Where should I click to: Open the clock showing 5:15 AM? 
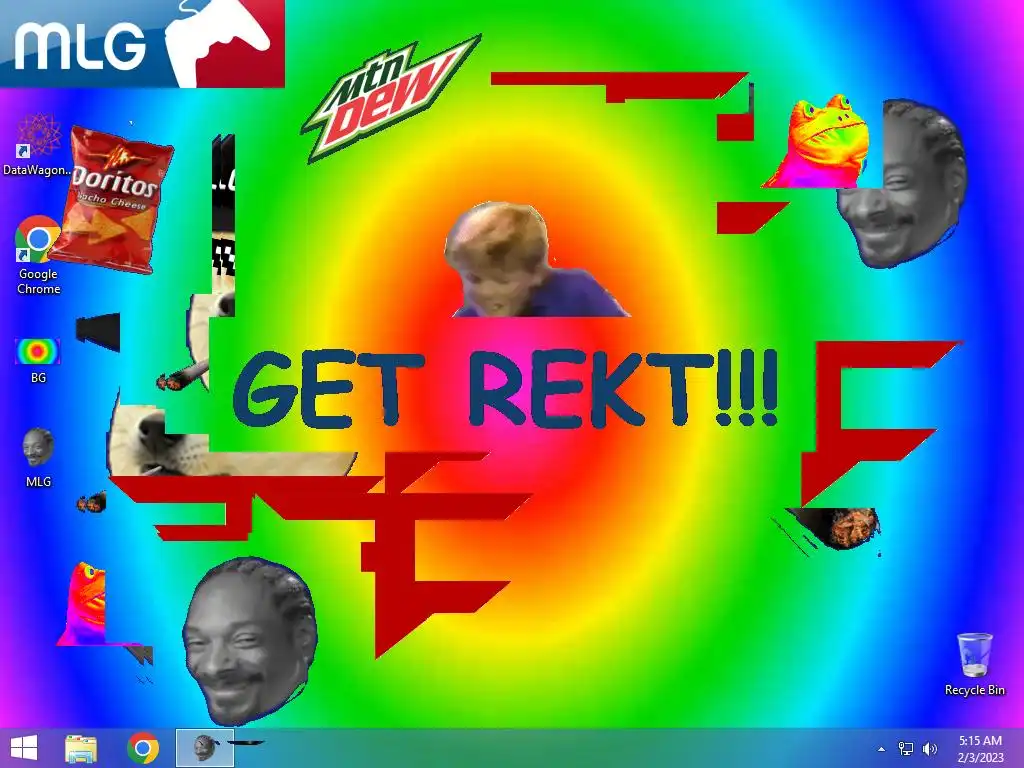coord(980,748)
